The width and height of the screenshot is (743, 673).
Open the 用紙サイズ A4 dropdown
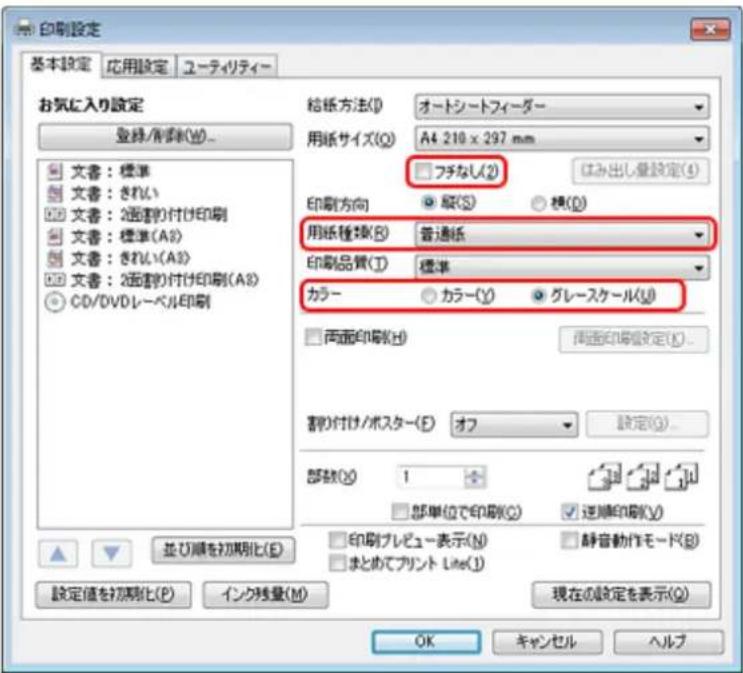click(x=562, y=139)
